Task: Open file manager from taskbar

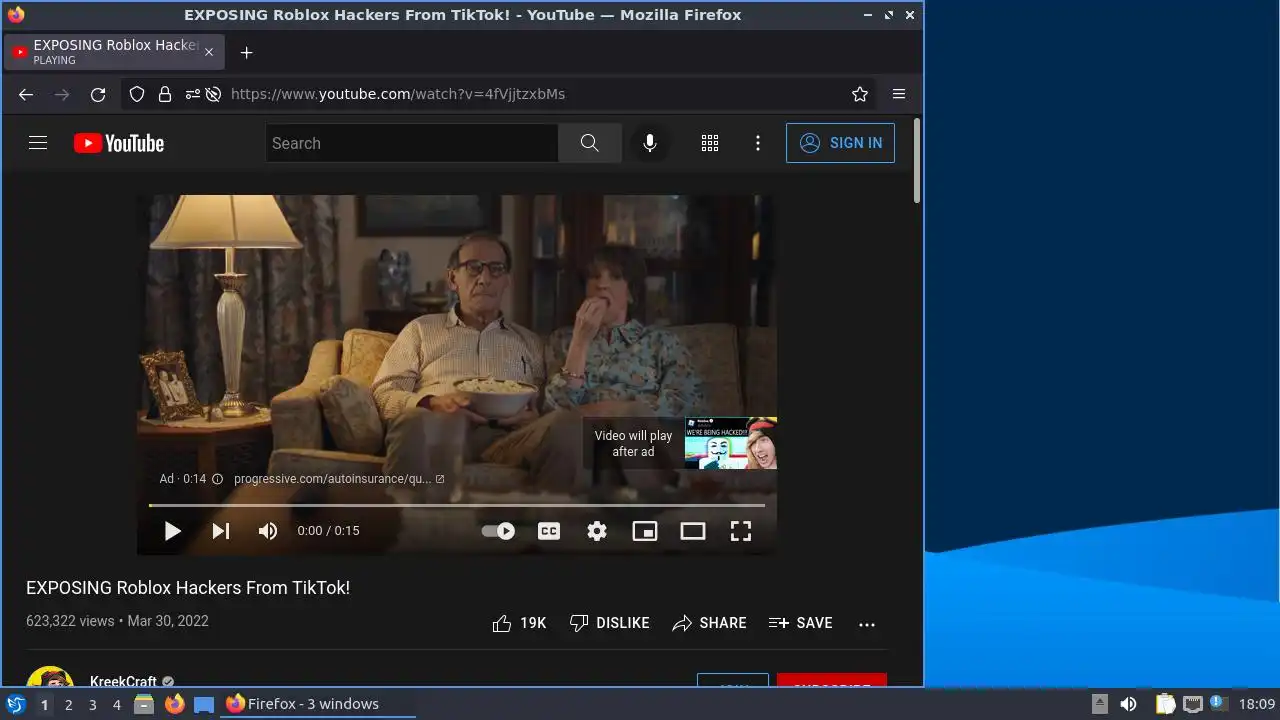Action: point(144,704)
